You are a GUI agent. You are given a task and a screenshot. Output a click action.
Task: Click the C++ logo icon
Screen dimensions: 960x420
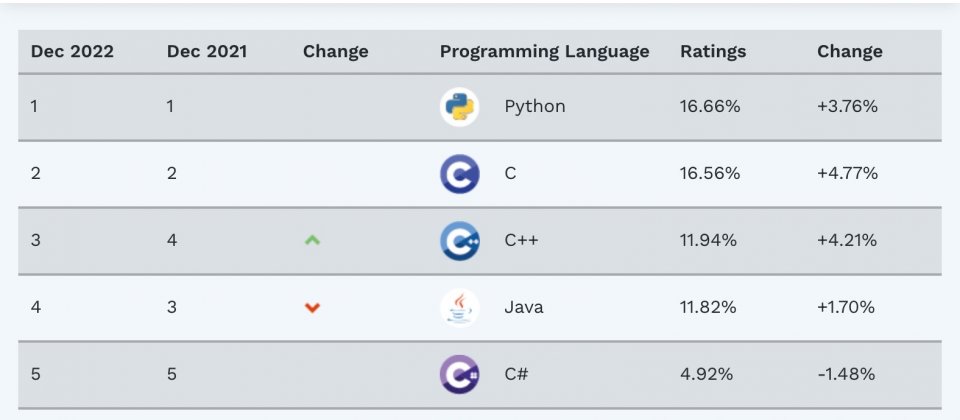pyautogui.click(x=459, y=241)
